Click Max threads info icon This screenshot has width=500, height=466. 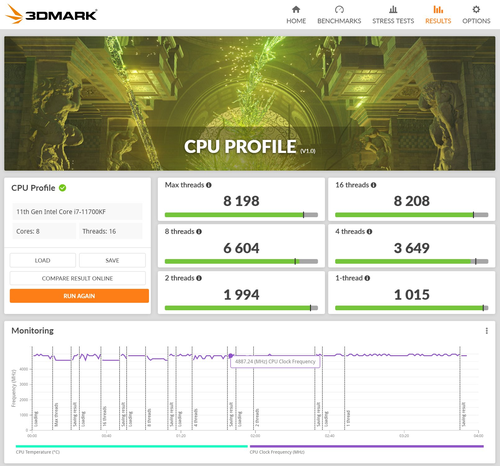pyautogui.click(x=209, y=185)
